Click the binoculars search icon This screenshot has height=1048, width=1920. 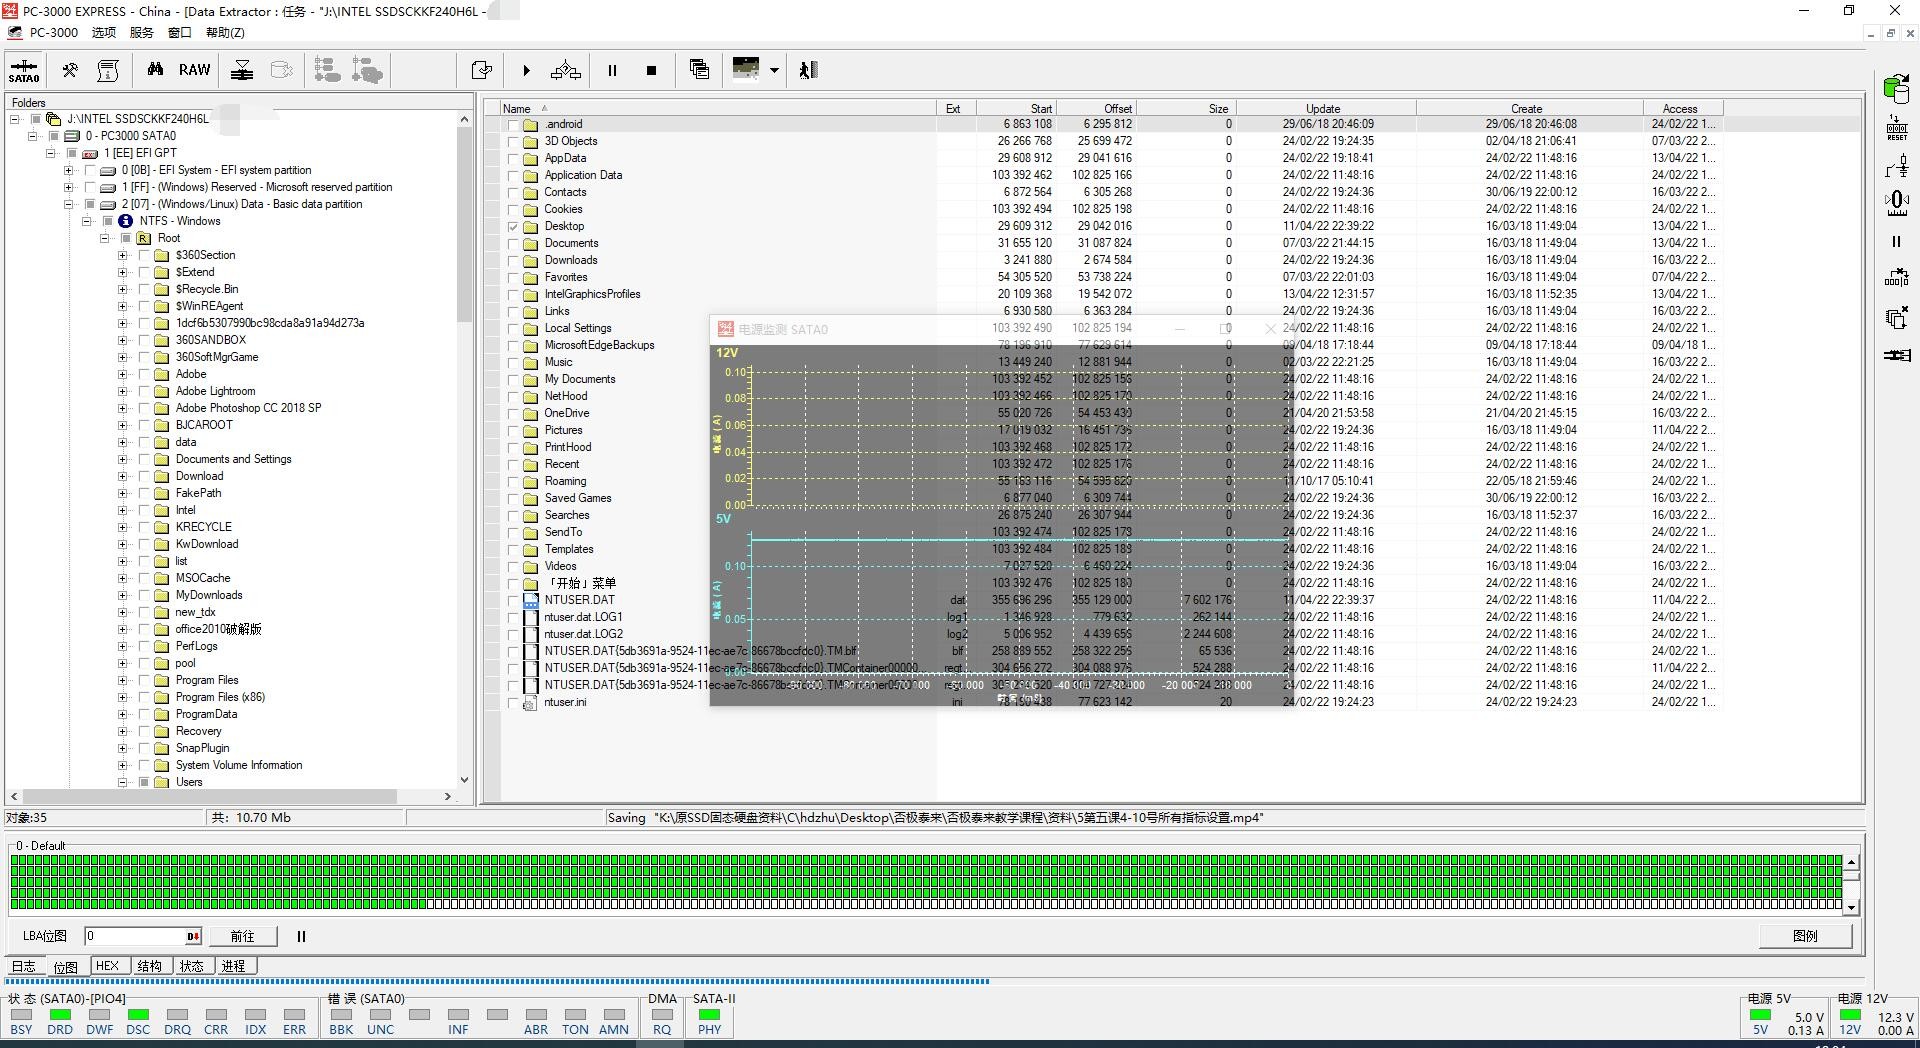click(x=155, y=70)
